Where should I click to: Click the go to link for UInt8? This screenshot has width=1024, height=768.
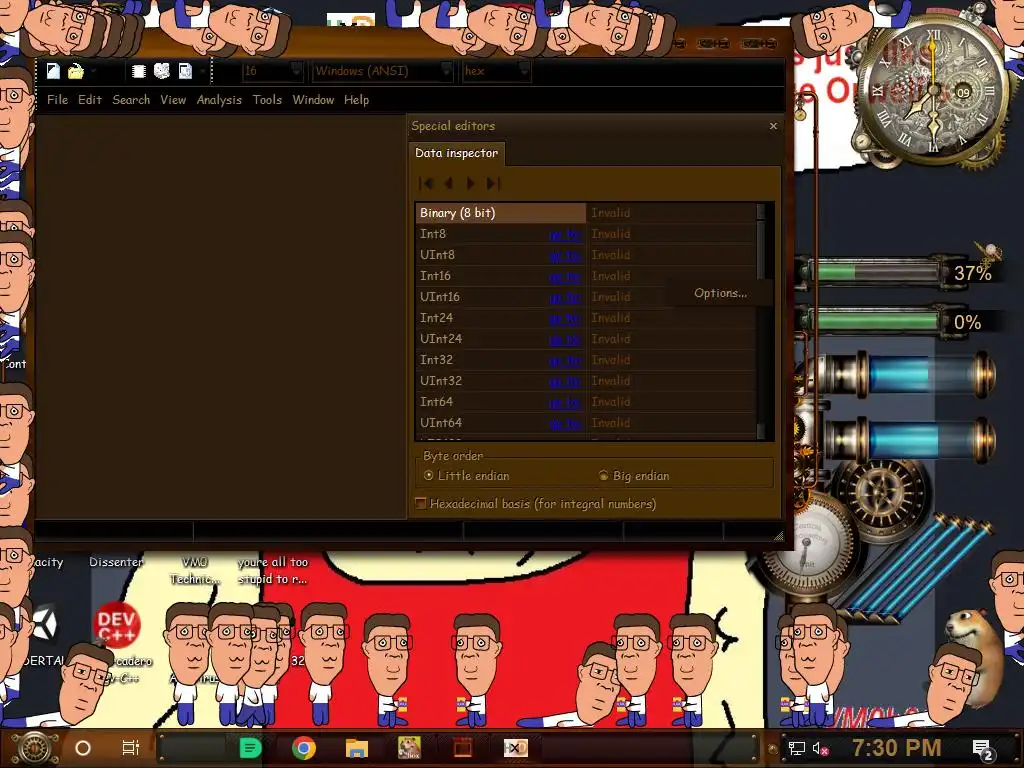click(x=565, y=255)
